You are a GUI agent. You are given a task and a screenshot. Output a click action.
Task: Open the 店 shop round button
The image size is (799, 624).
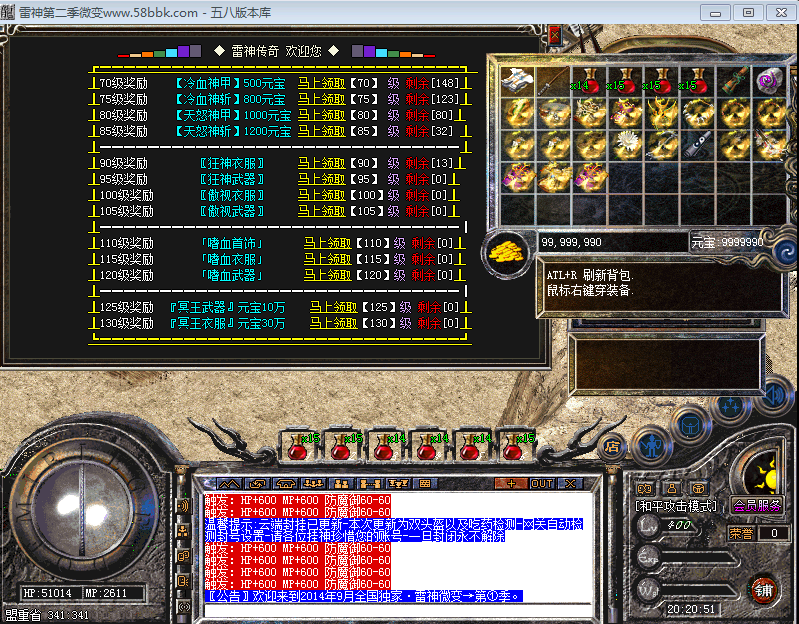click(612, 446)
